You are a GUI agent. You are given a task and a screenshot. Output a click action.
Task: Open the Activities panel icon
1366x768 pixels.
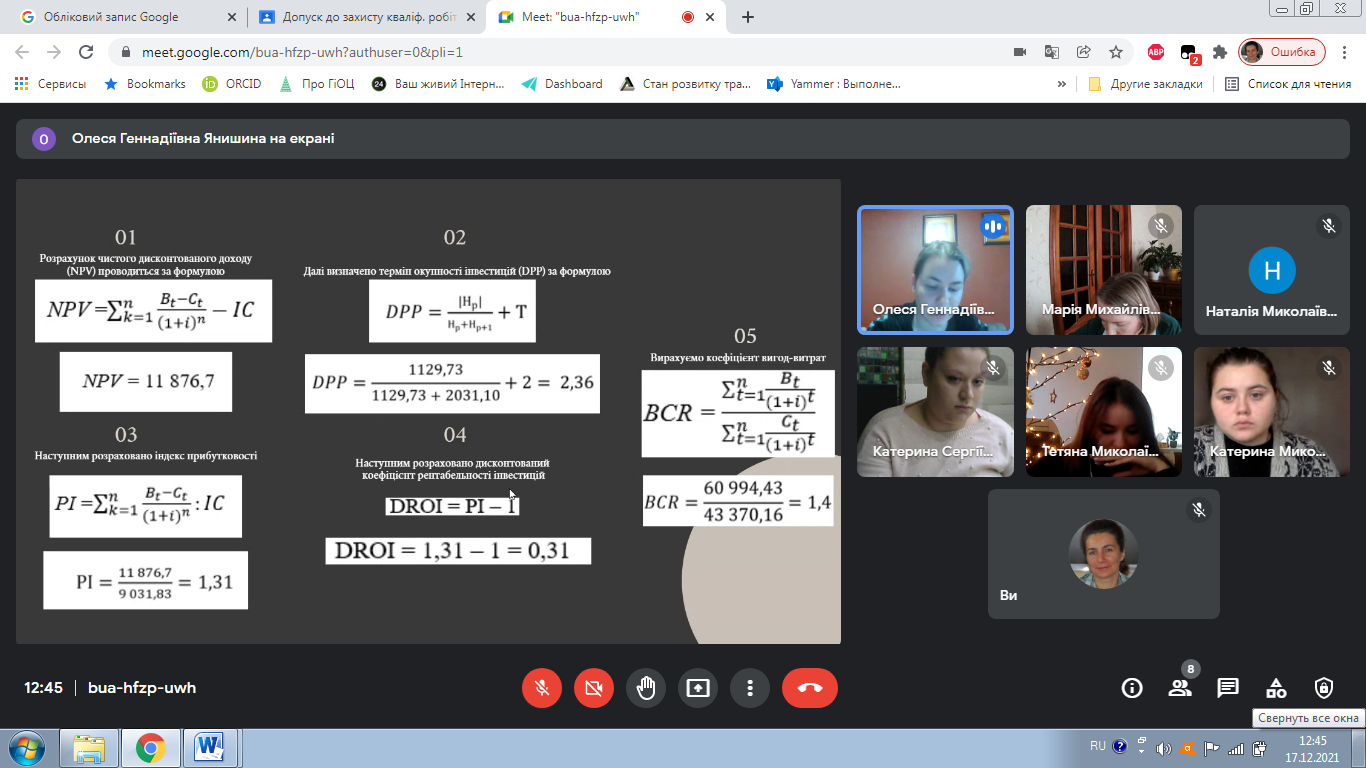1276,688
